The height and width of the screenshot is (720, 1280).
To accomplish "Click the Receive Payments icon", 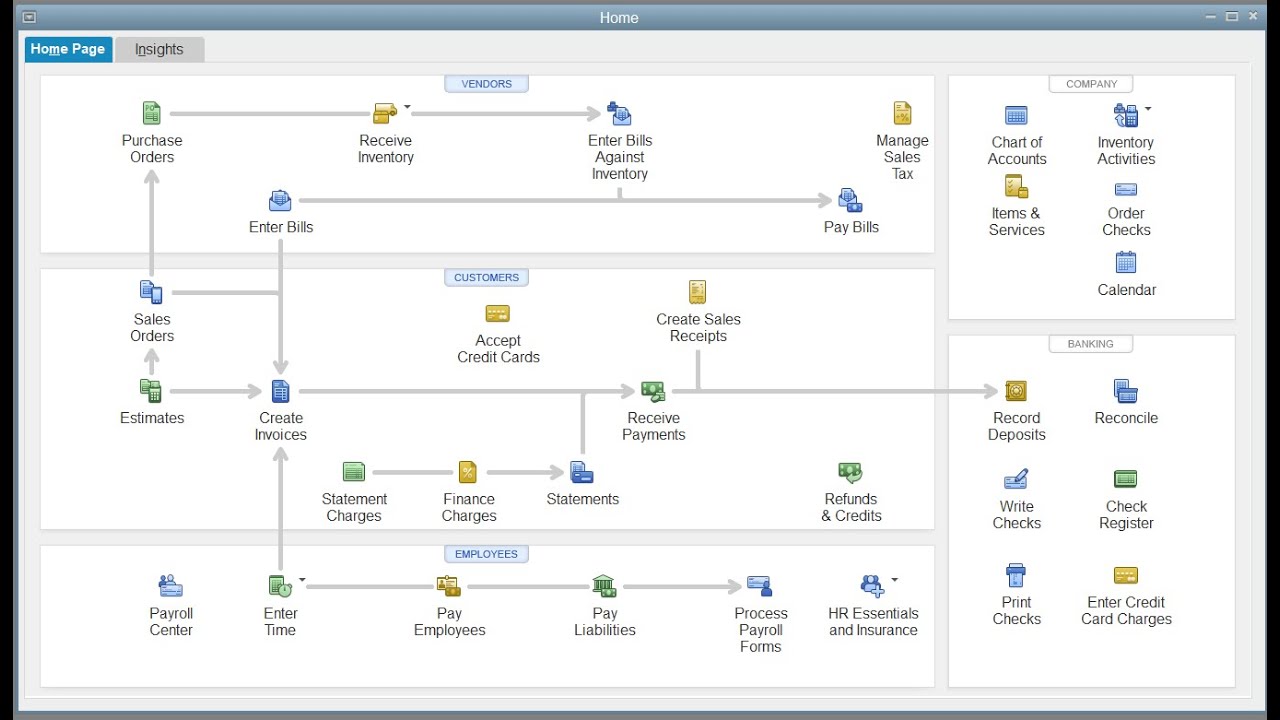I will coord(653,391).
